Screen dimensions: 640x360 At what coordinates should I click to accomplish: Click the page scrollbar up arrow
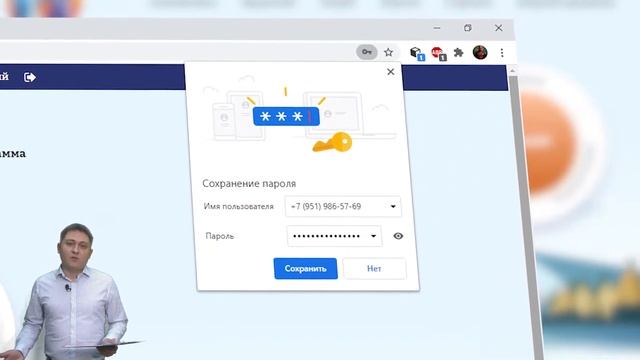click(513, 71)
